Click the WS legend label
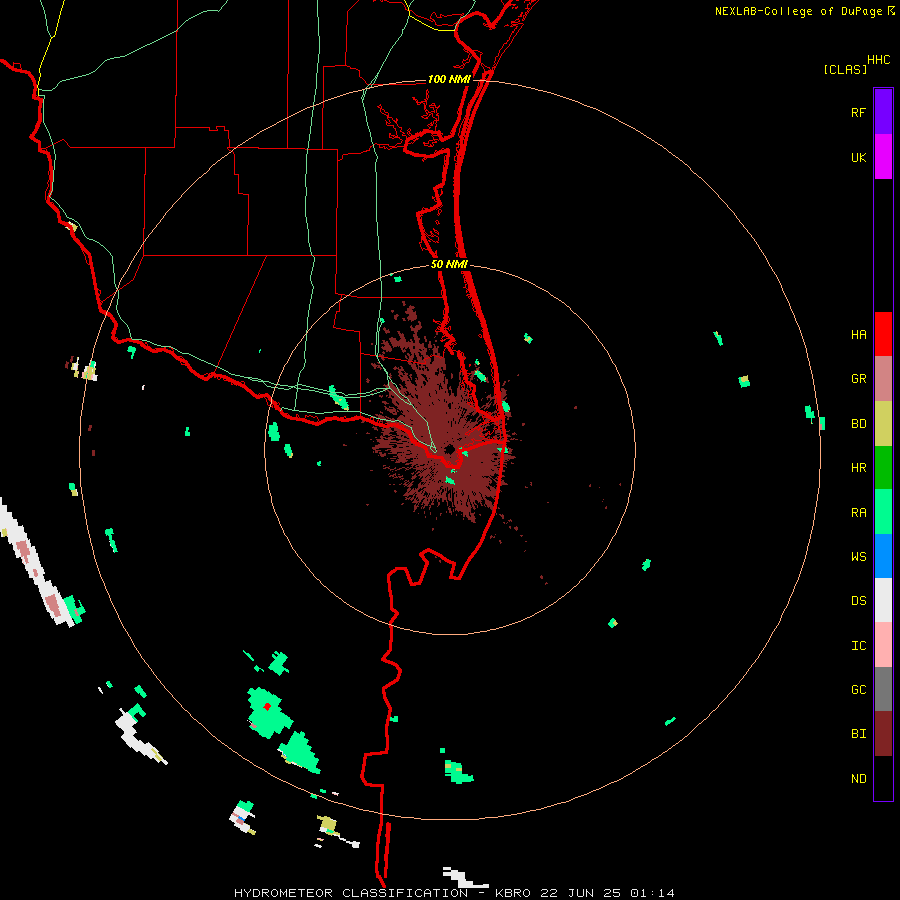Viewport: 900px width, 900px height. 858,557
